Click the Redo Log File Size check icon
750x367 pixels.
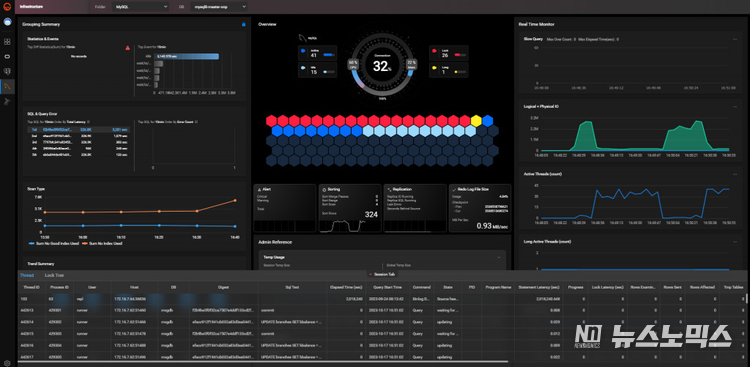pos(454,189)
